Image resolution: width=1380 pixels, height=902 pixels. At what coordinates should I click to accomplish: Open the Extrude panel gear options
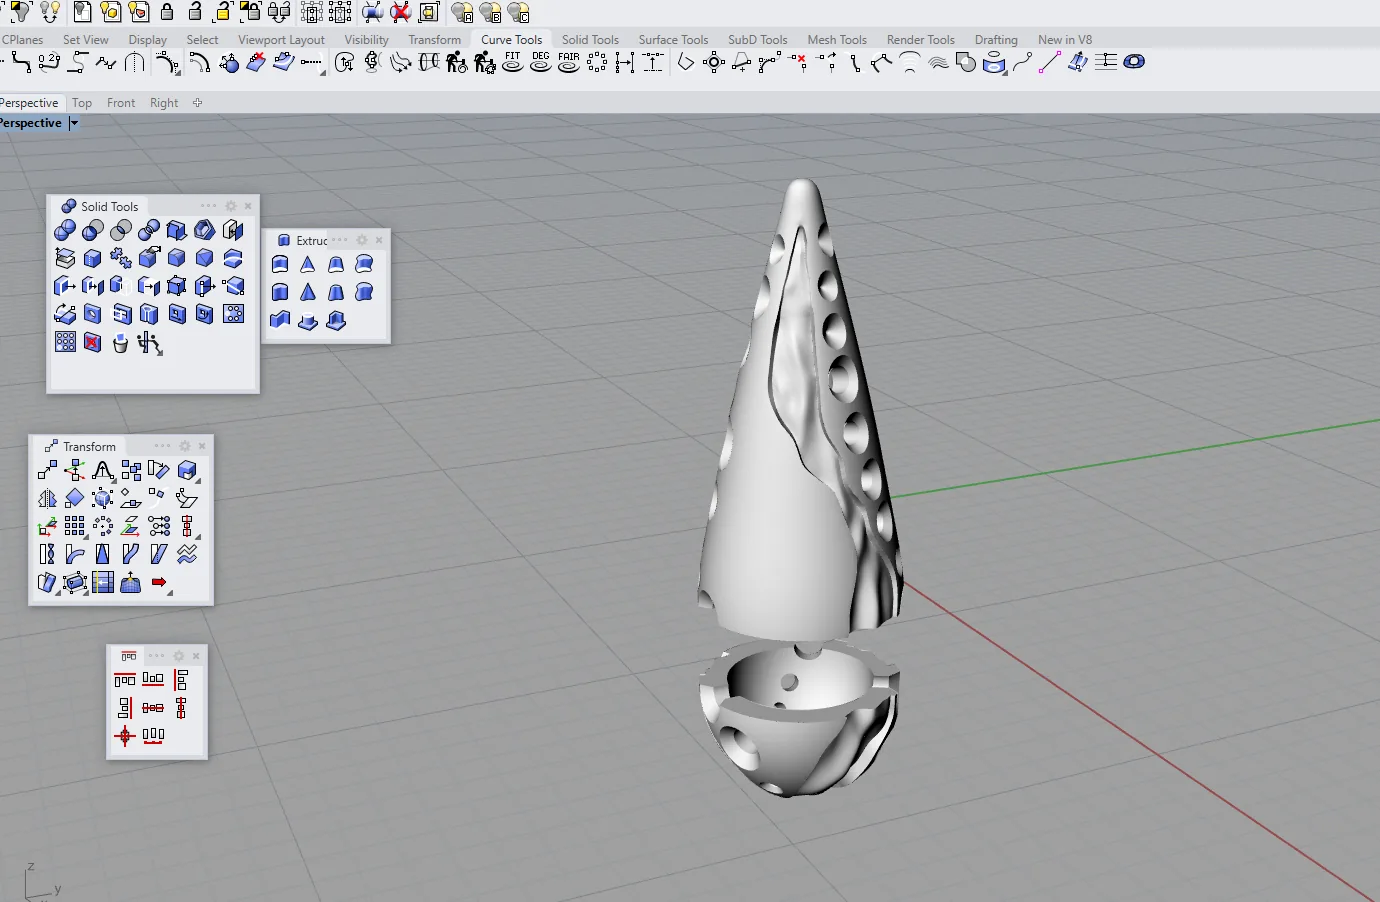point(362,240)
